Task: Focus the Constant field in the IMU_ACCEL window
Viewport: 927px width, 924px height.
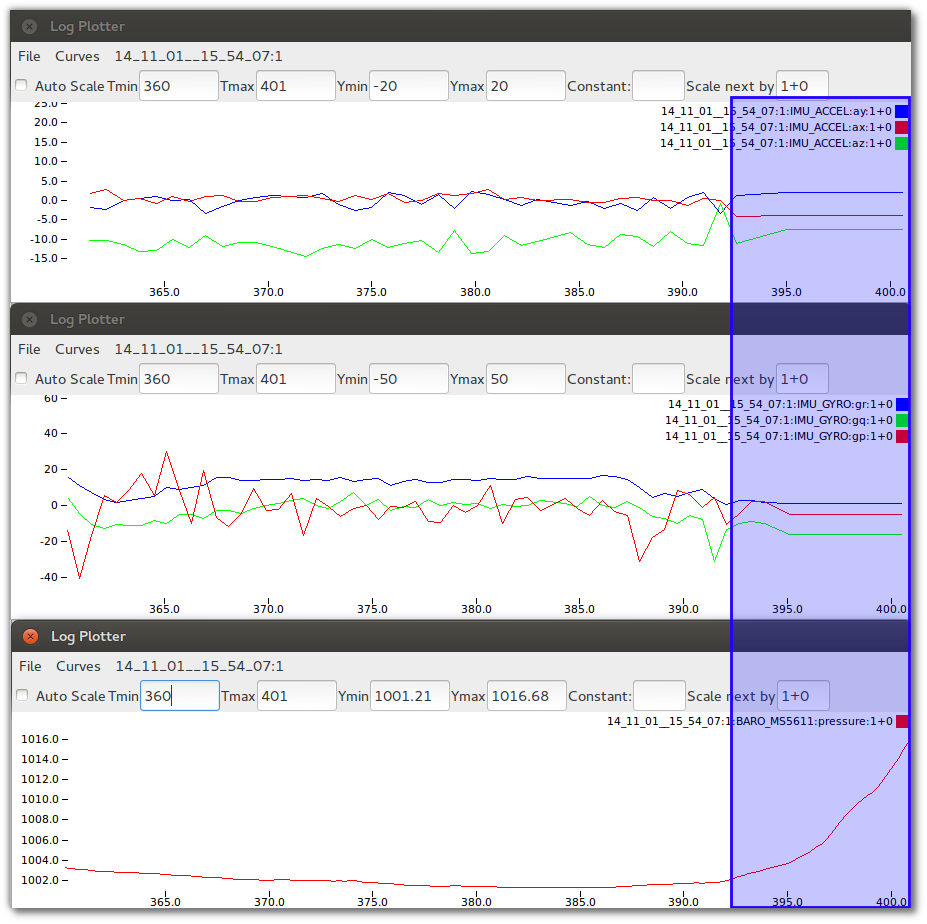Action: click(x=658, y=86)
